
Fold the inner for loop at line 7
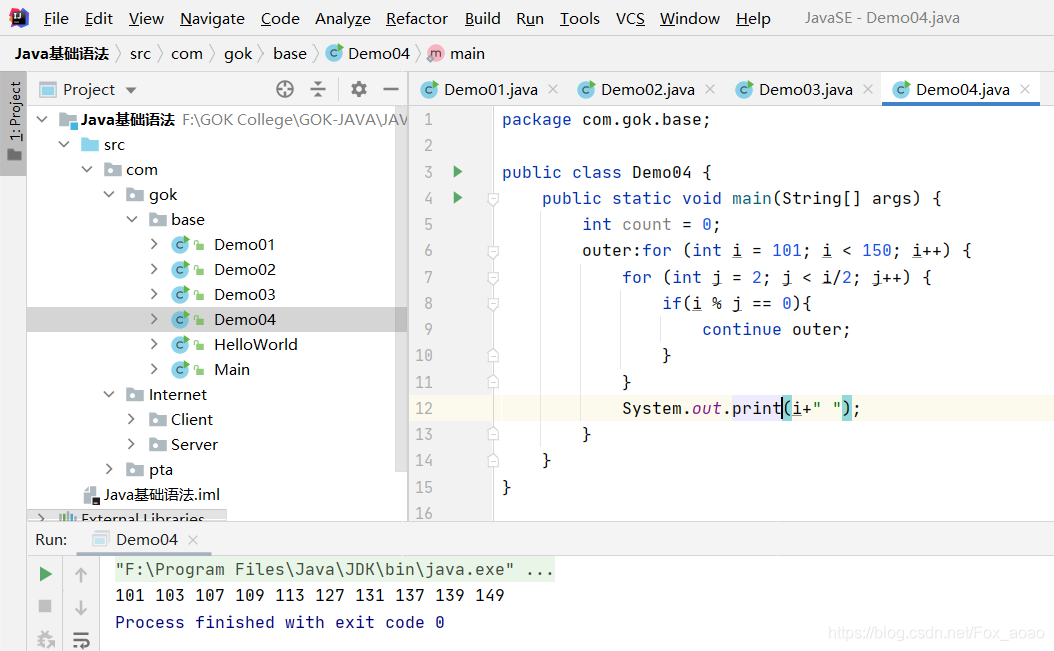[x=493, y=277]
